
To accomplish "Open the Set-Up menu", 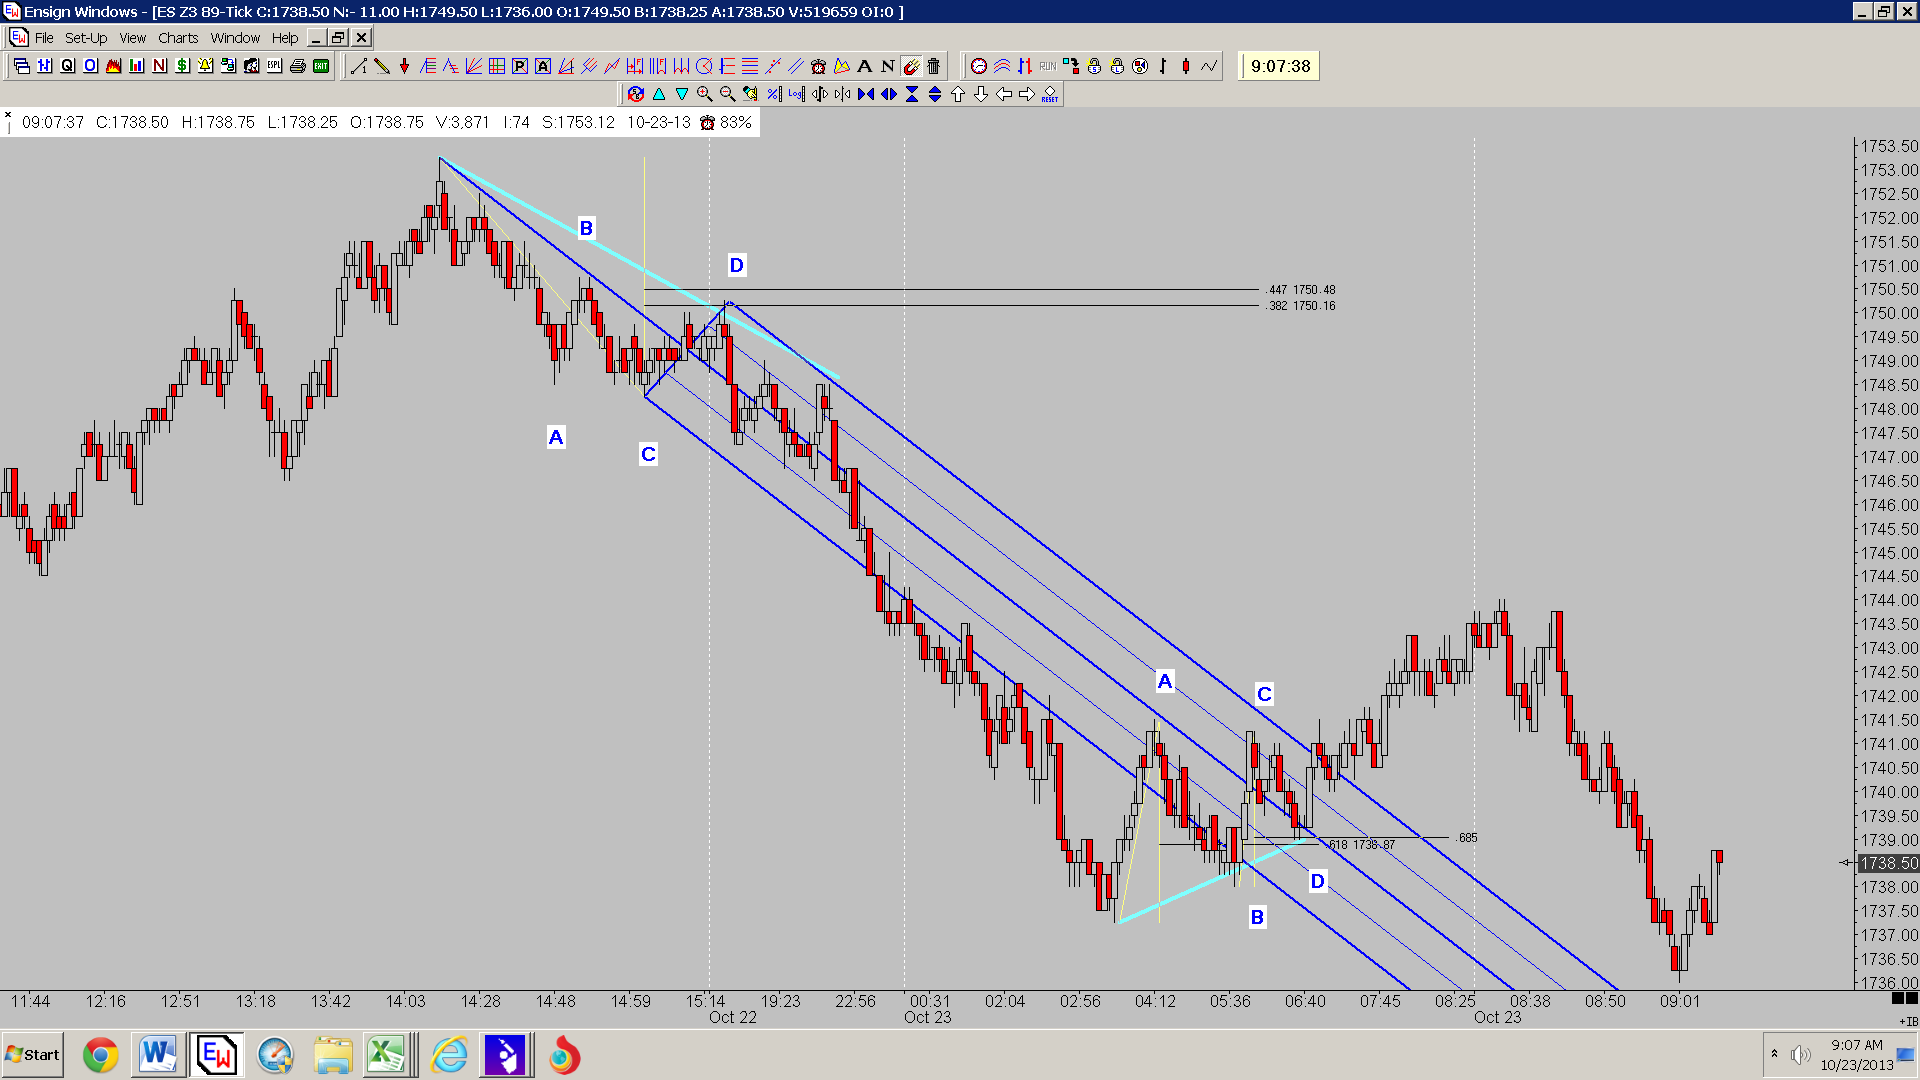I will click(86, 38).
